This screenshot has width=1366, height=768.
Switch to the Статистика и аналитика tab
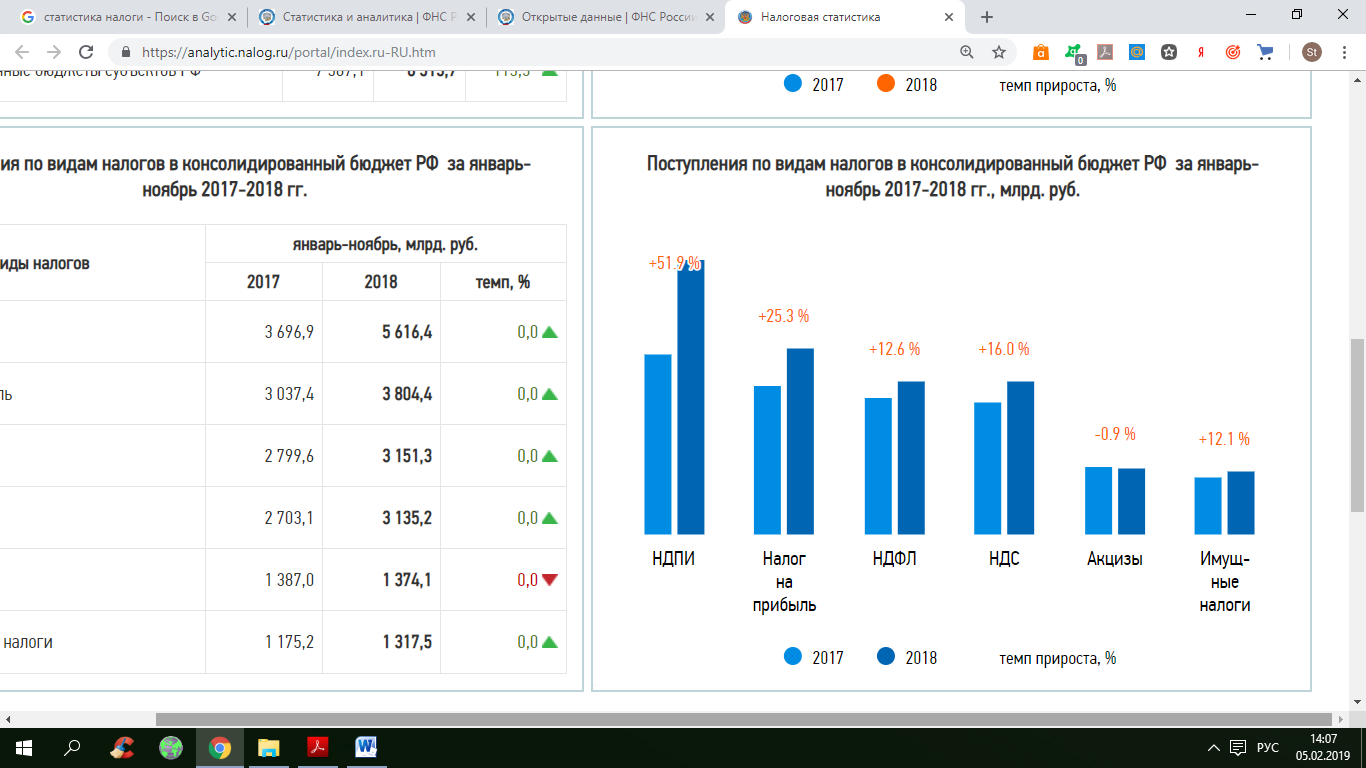pos(369,17)
